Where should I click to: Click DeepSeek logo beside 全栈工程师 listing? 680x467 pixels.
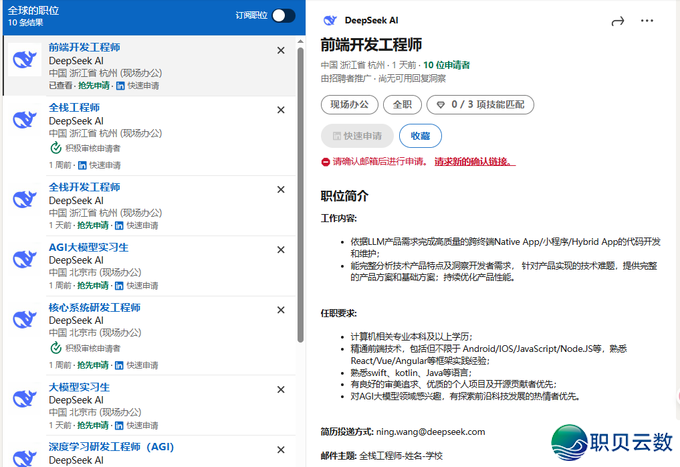[x=25, y=120]
